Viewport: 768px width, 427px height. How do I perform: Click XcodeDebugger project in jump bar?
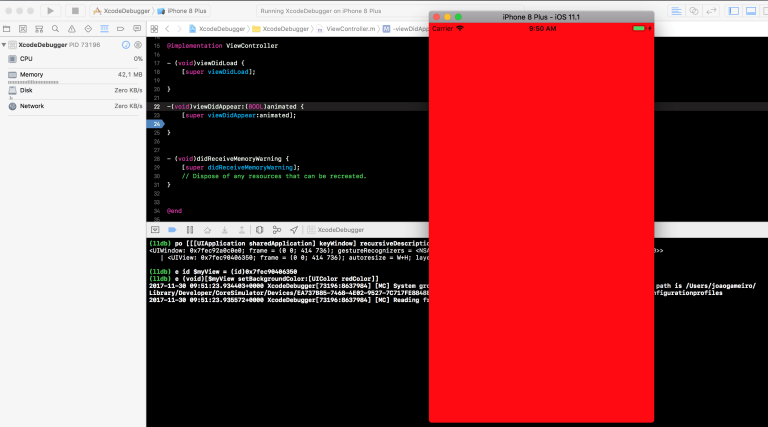coord(217,29)
